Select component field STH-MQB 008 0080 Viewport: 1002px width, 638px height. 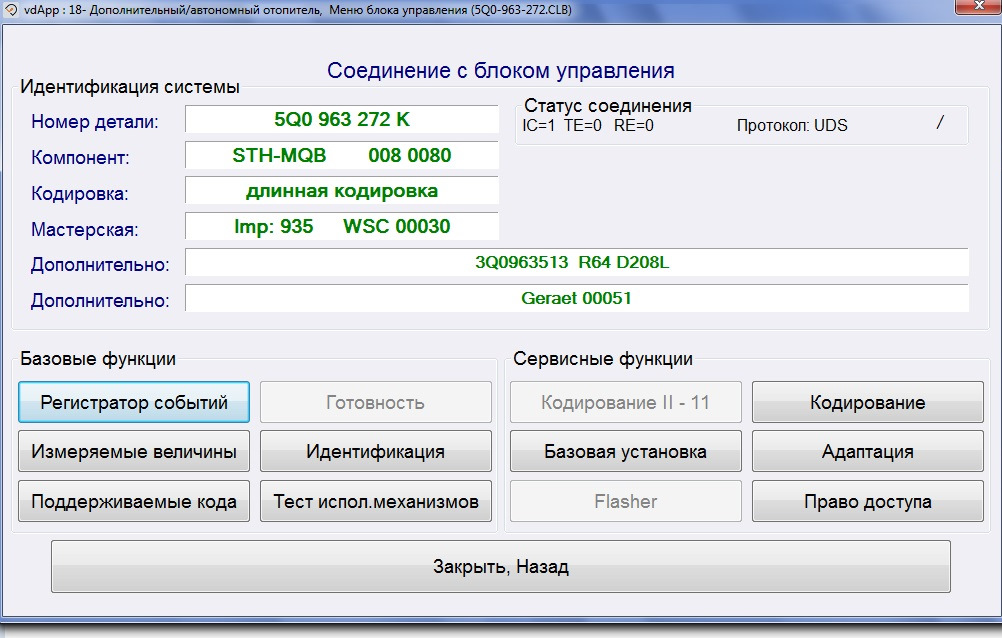[342, 155]
